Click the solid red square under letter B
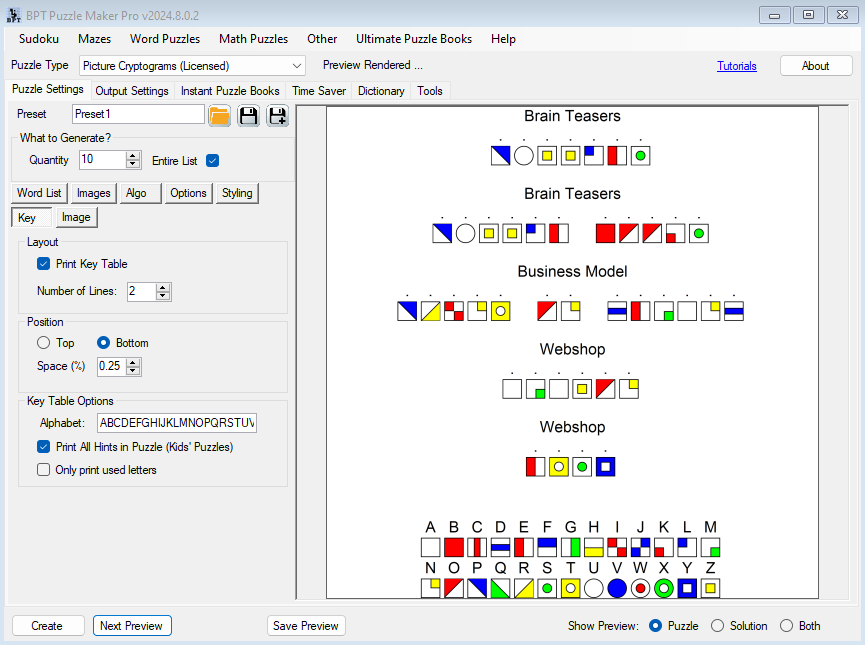The image size is (865, 645). coord(454,548)
